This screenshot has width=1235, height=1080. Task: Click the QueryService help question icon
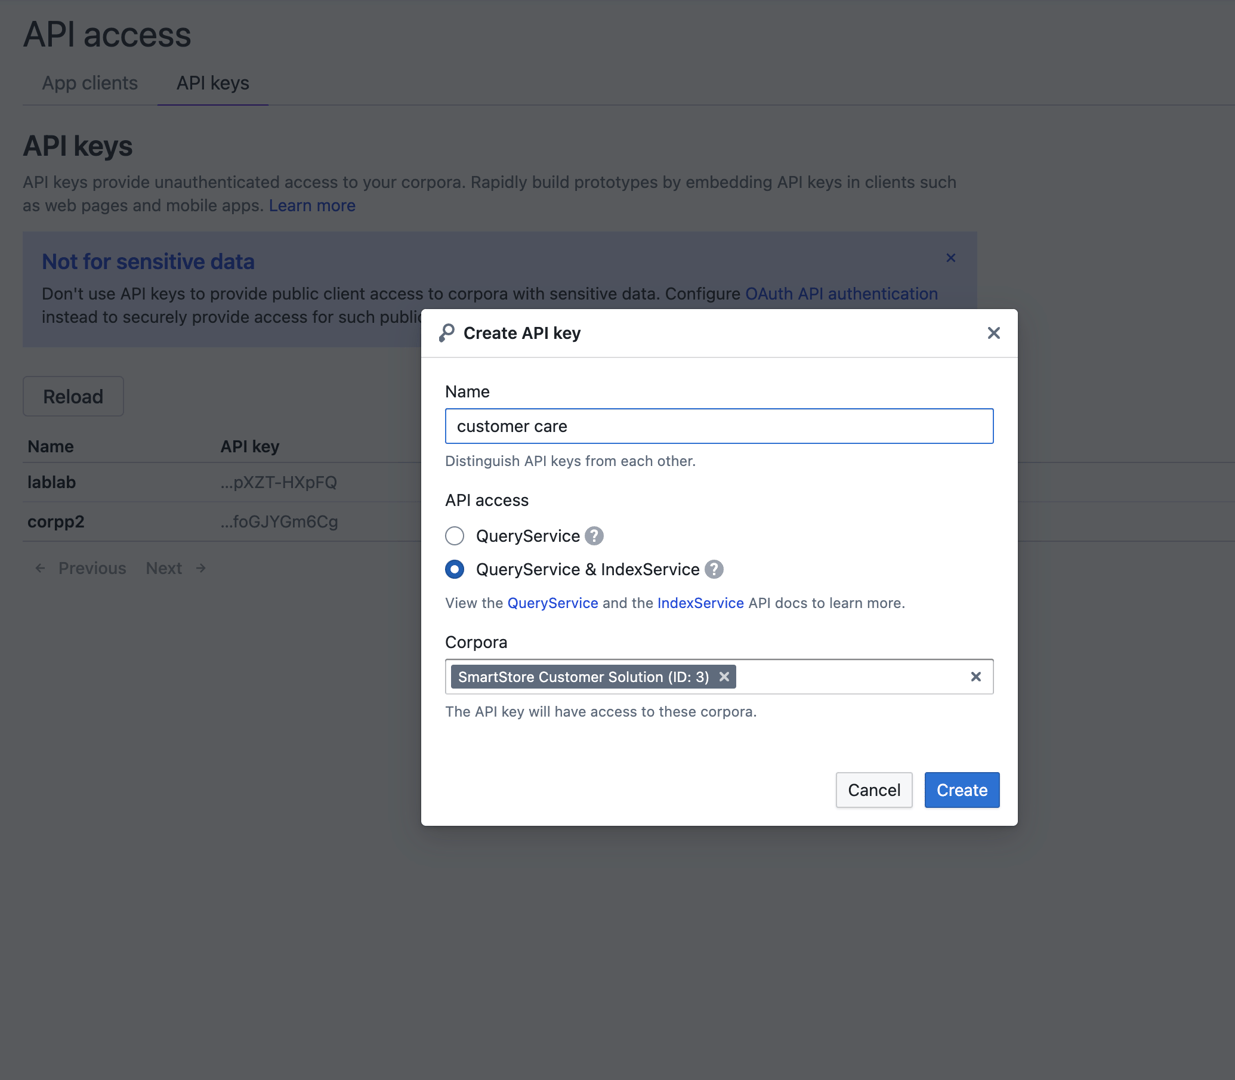pos(594,536)
